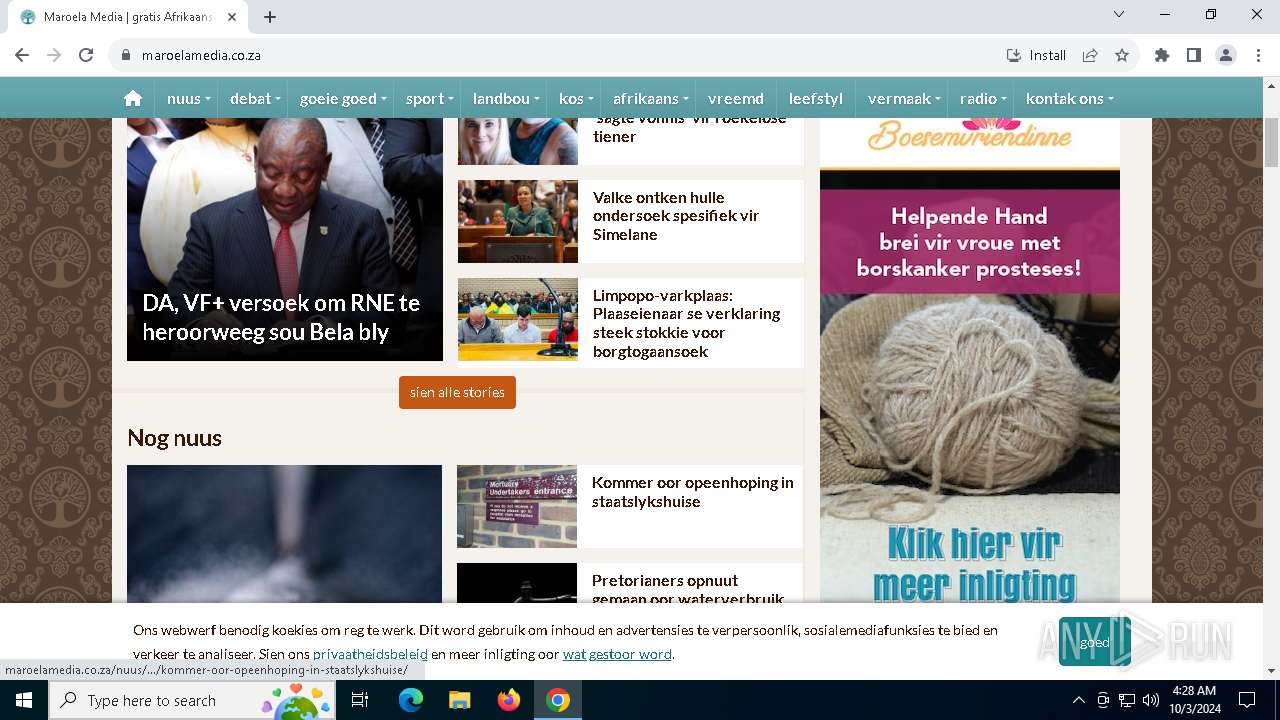Image resolution: width=1280 pixels, height=720 pixels.
Task: Click the Chrome taskbar icon
Action: pos(558,700)
